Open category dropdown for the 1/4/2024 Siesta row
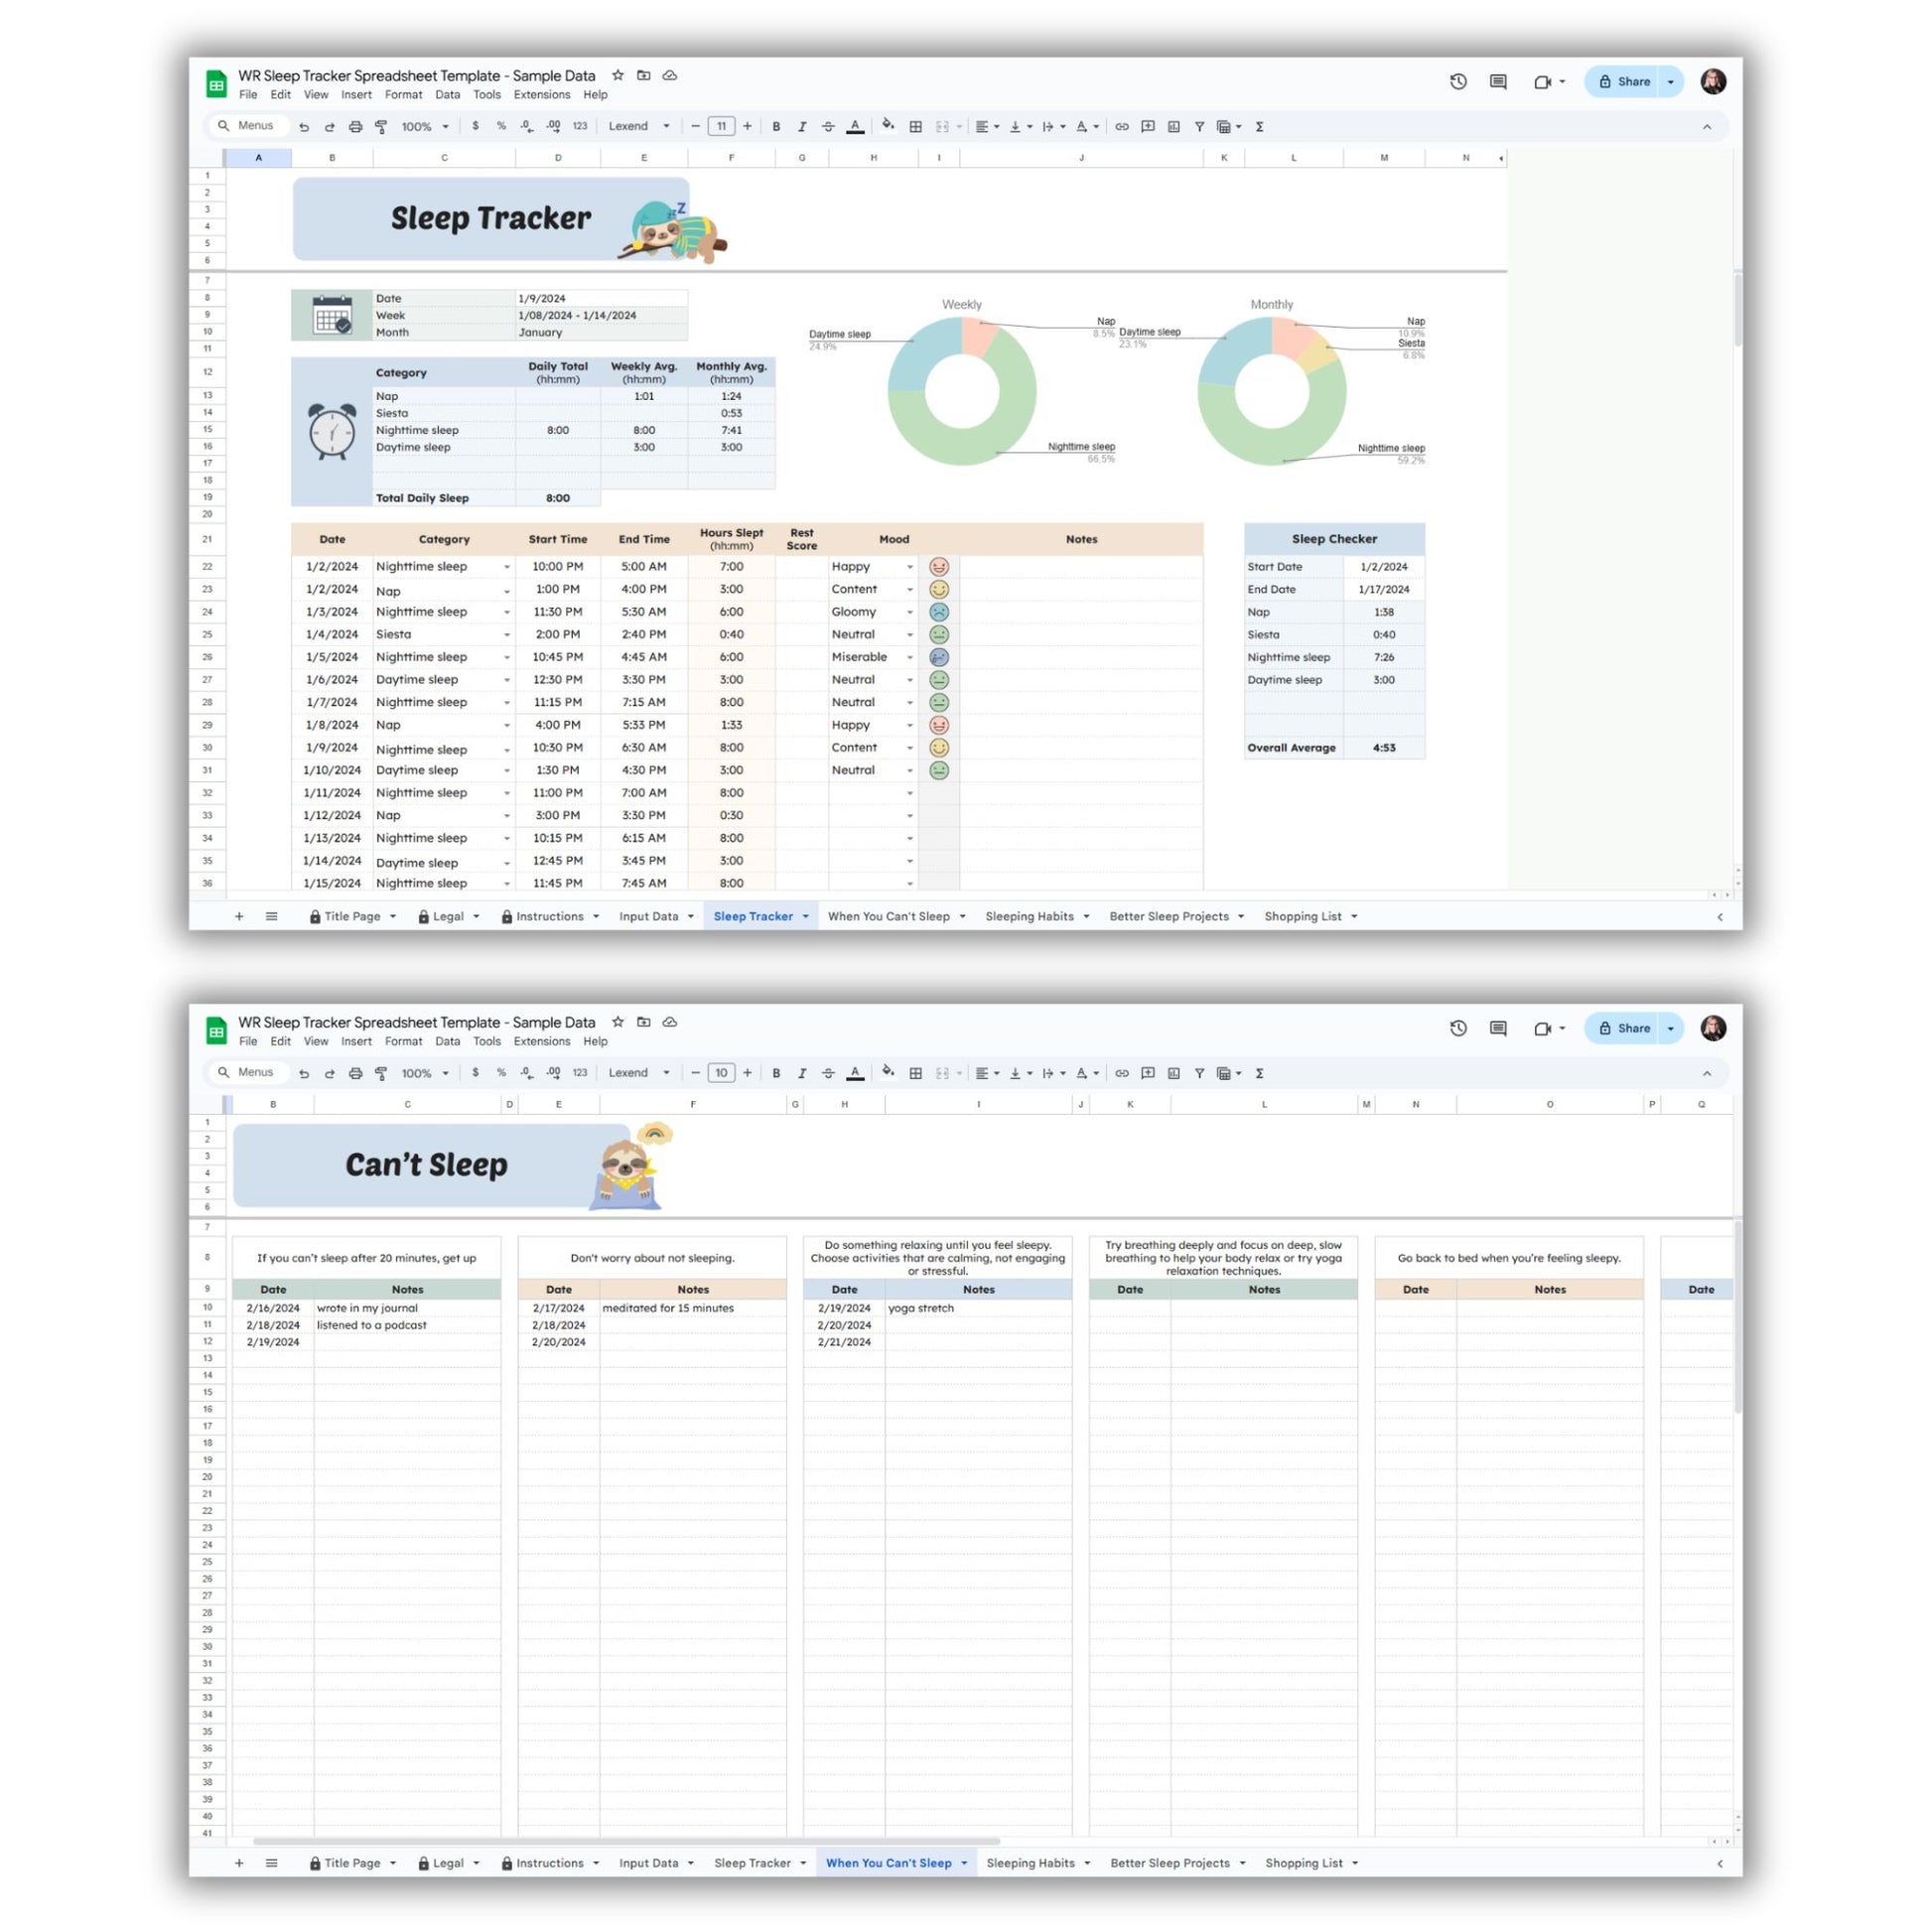This screenshot has width=1932, height=1932. click(x=507, y=635)
